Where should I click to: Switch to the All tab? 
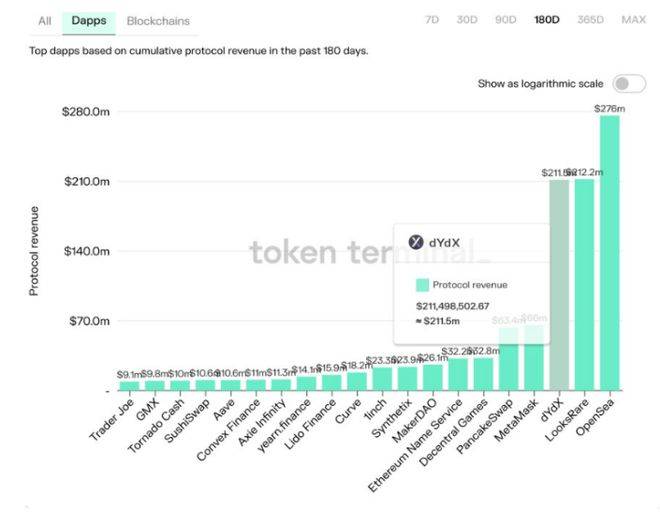(44, 20)
